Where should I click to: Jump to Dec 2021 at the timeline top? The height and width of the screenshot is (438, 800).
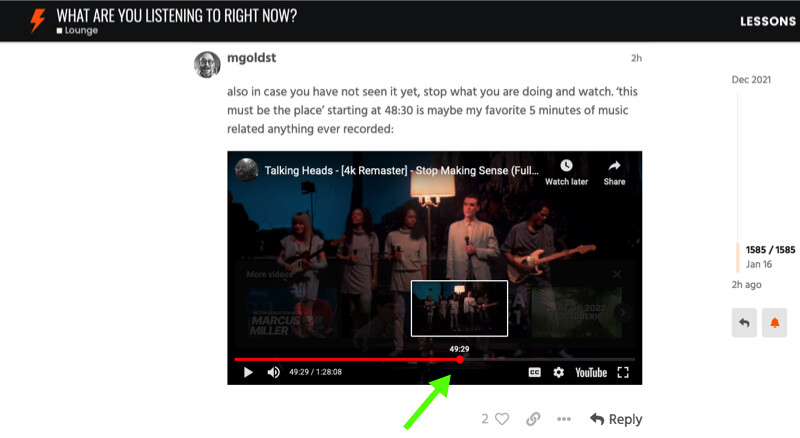pyautogui.click(x=751, y=80)
